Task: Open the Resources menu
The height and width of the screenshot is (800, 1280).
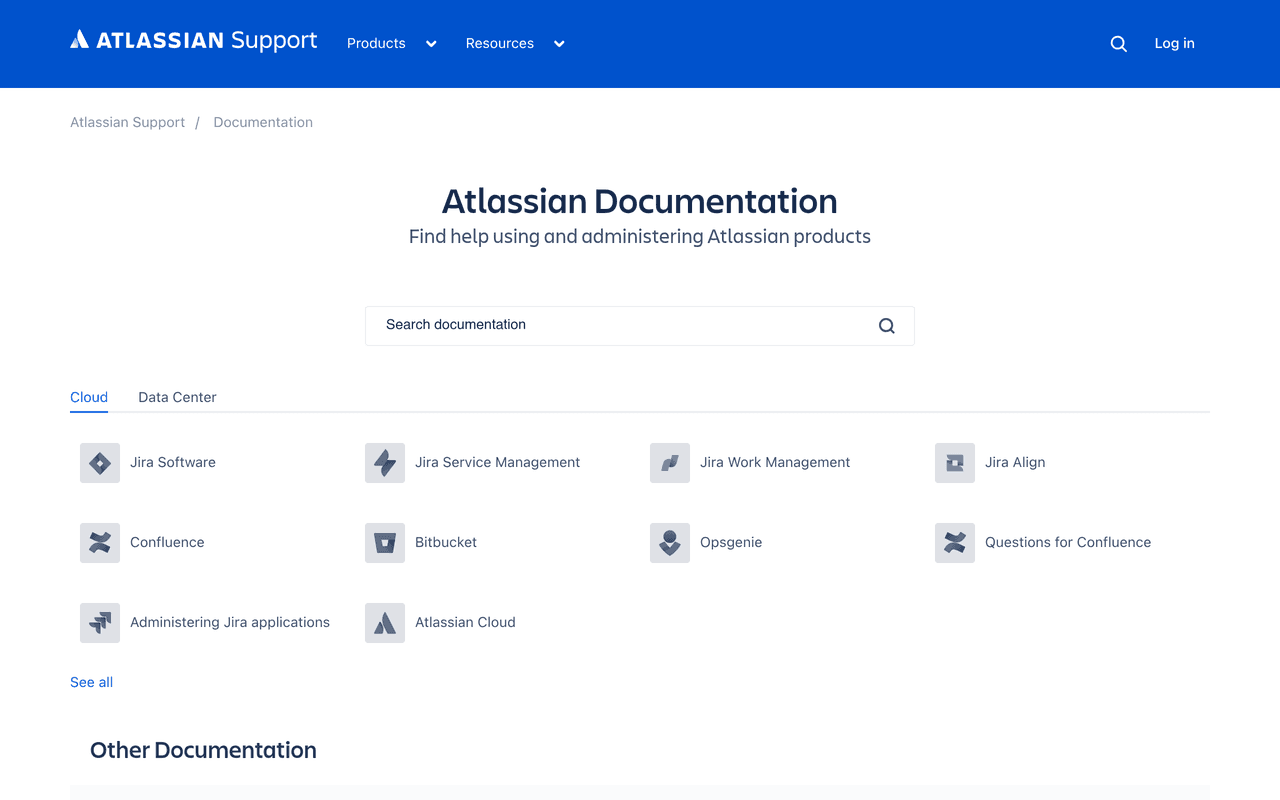Action: click(500, 43)
